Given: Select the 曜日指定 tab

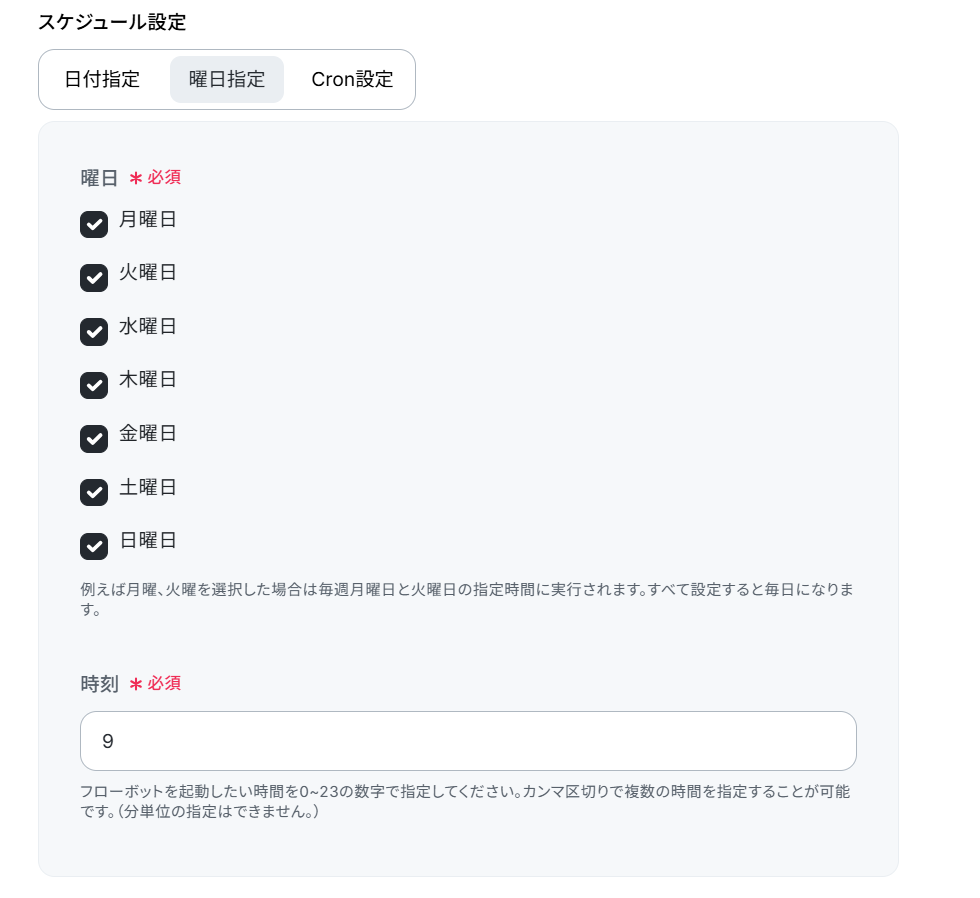Looking at the screenshot, I should click(227, 79).
